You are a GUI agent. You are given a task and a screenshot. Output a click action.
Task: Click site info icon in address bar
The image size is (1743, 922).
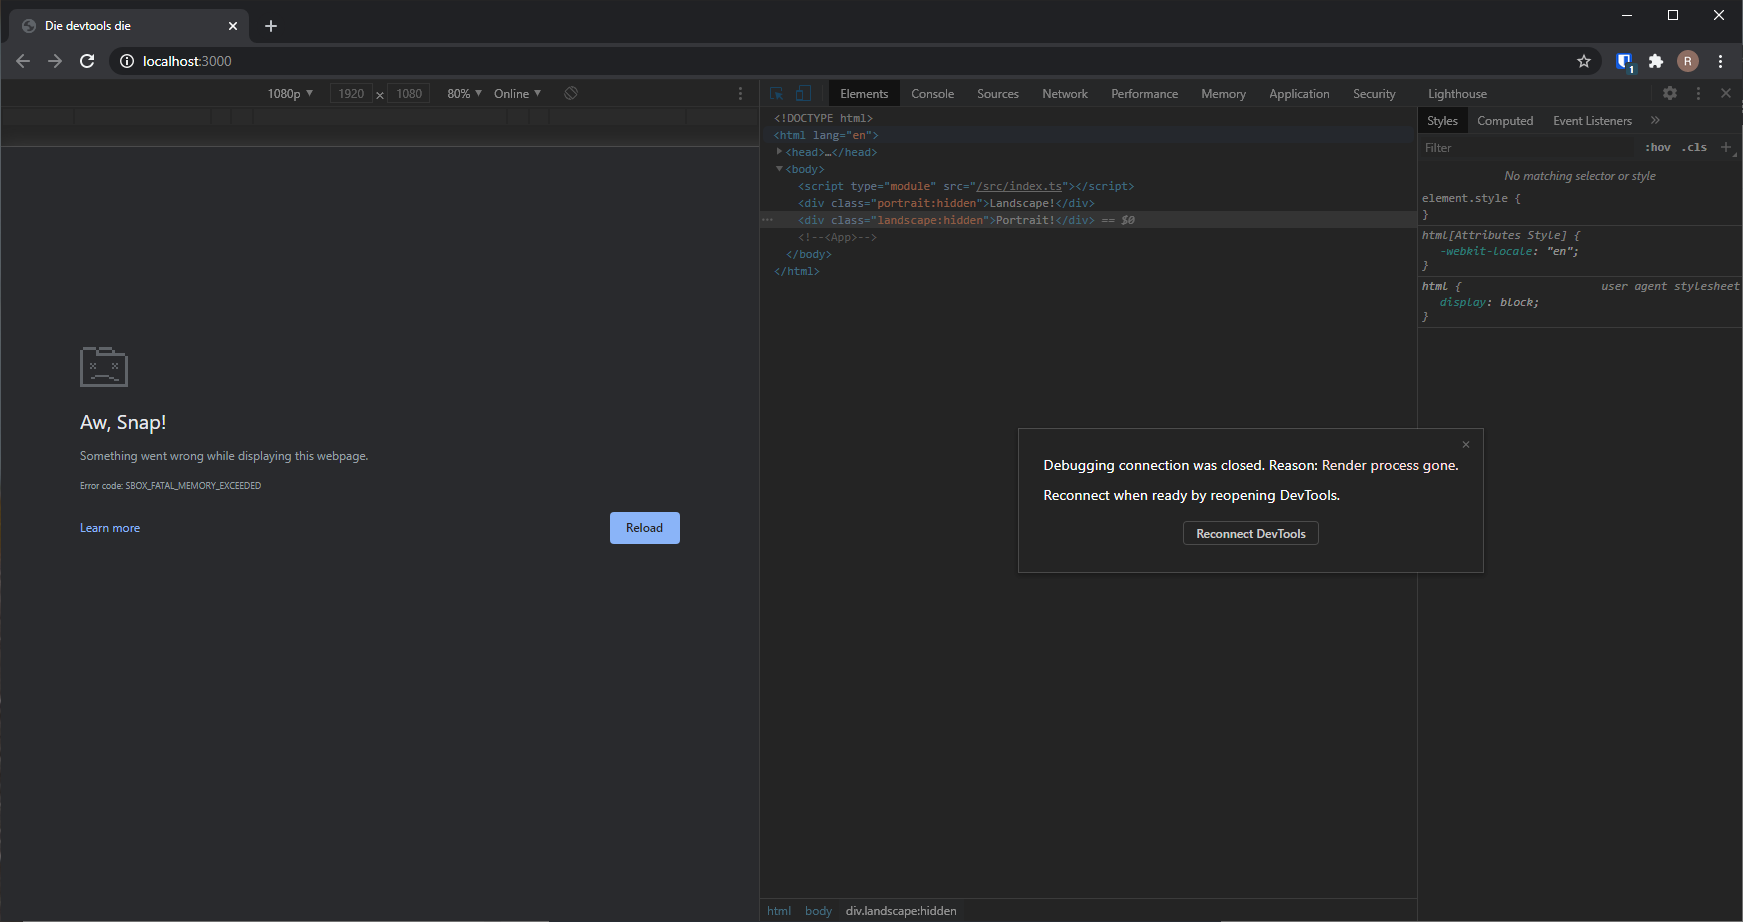(127, 61)
